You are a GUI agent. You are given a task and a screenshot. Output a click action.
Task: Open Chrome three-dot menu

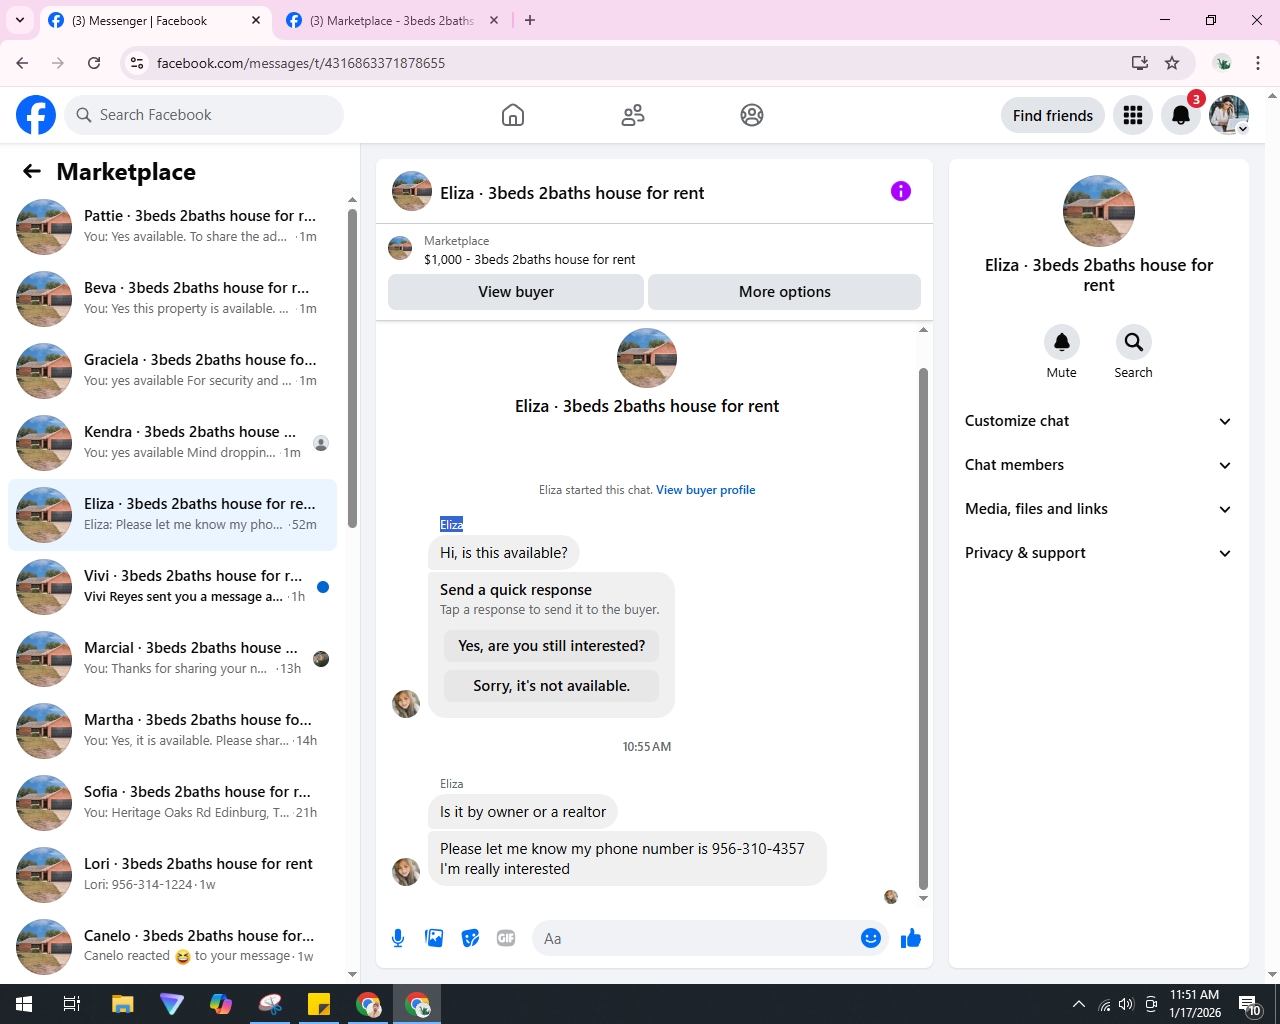tap(1258, 63)
